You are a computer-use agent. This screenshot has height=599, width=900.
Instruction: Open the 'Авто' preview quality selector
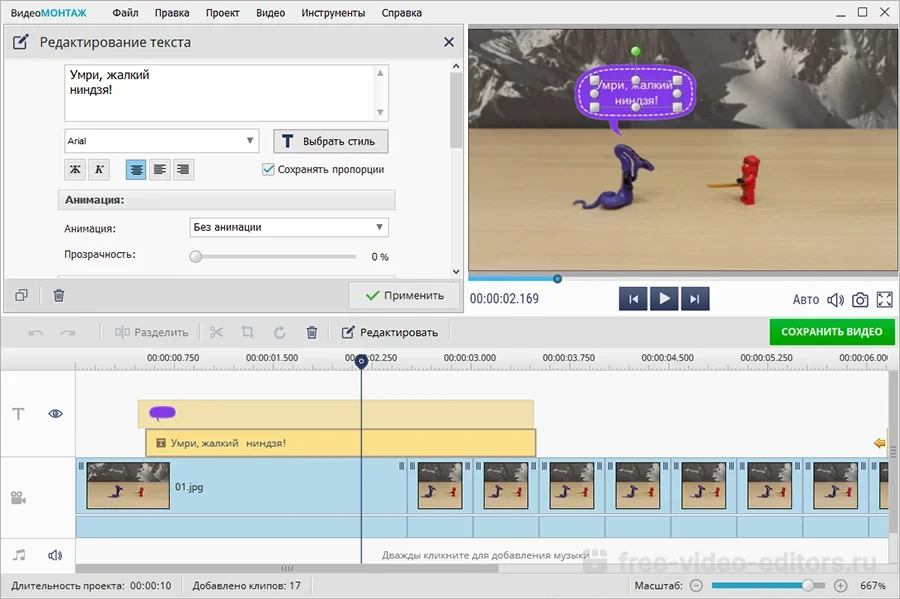[806, 299]
